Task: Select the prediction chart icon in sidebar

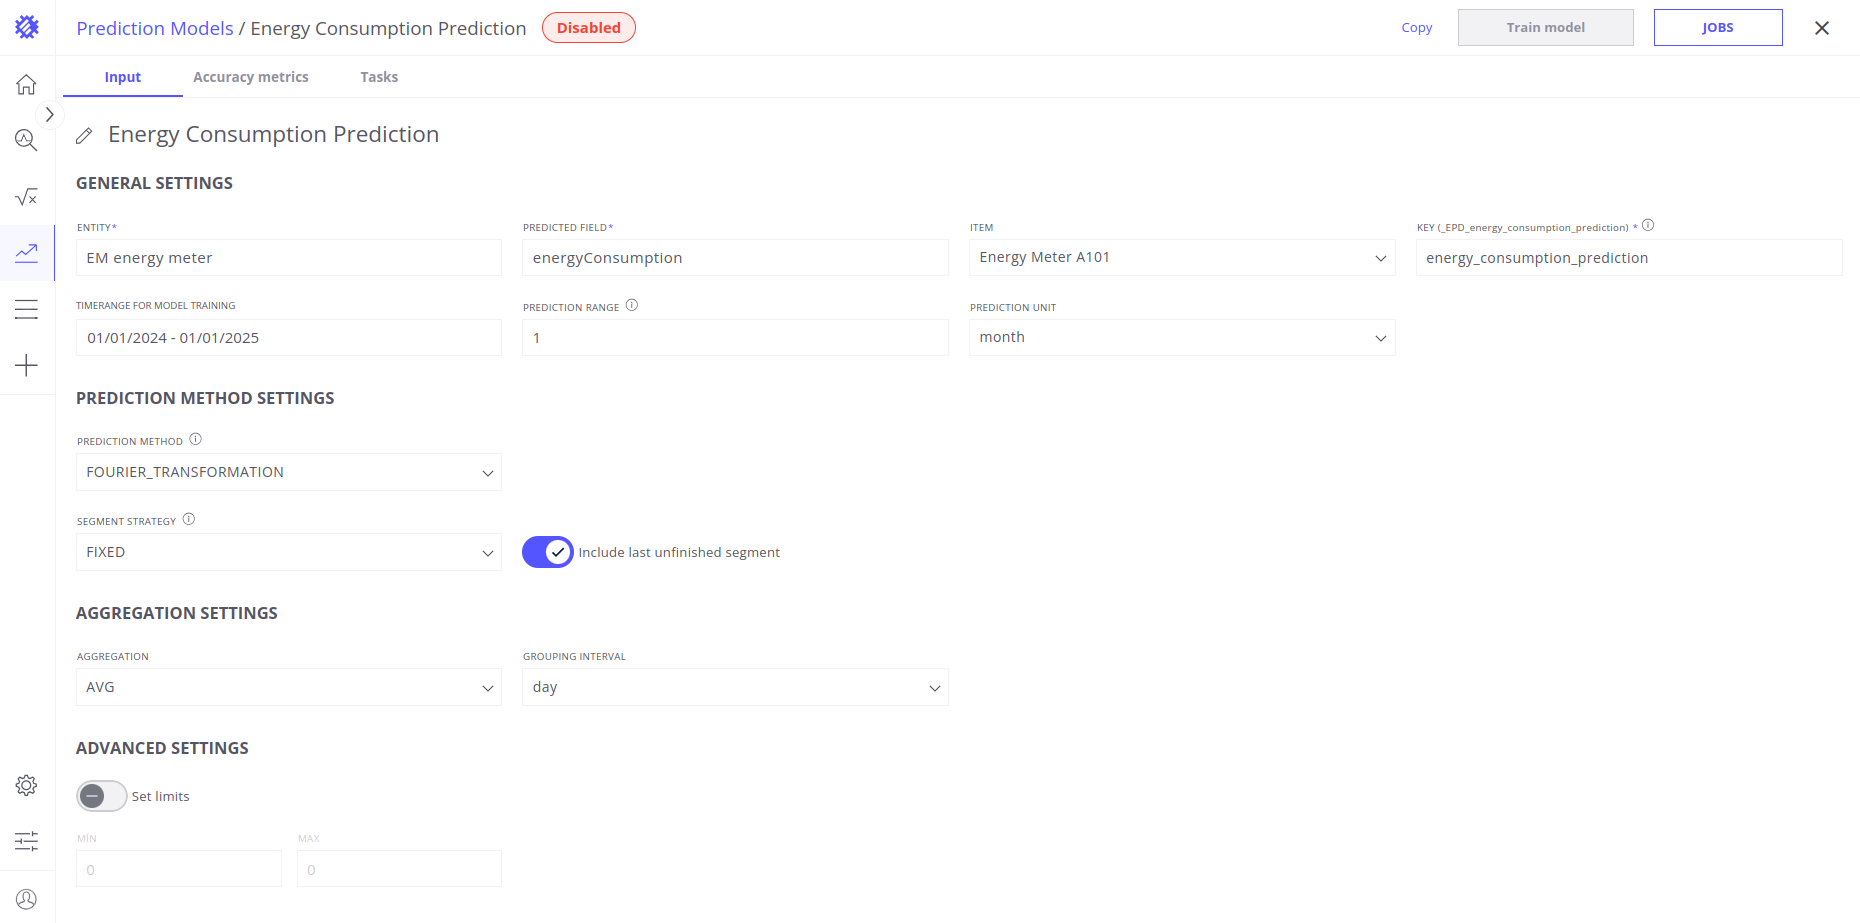Action: 27,253
